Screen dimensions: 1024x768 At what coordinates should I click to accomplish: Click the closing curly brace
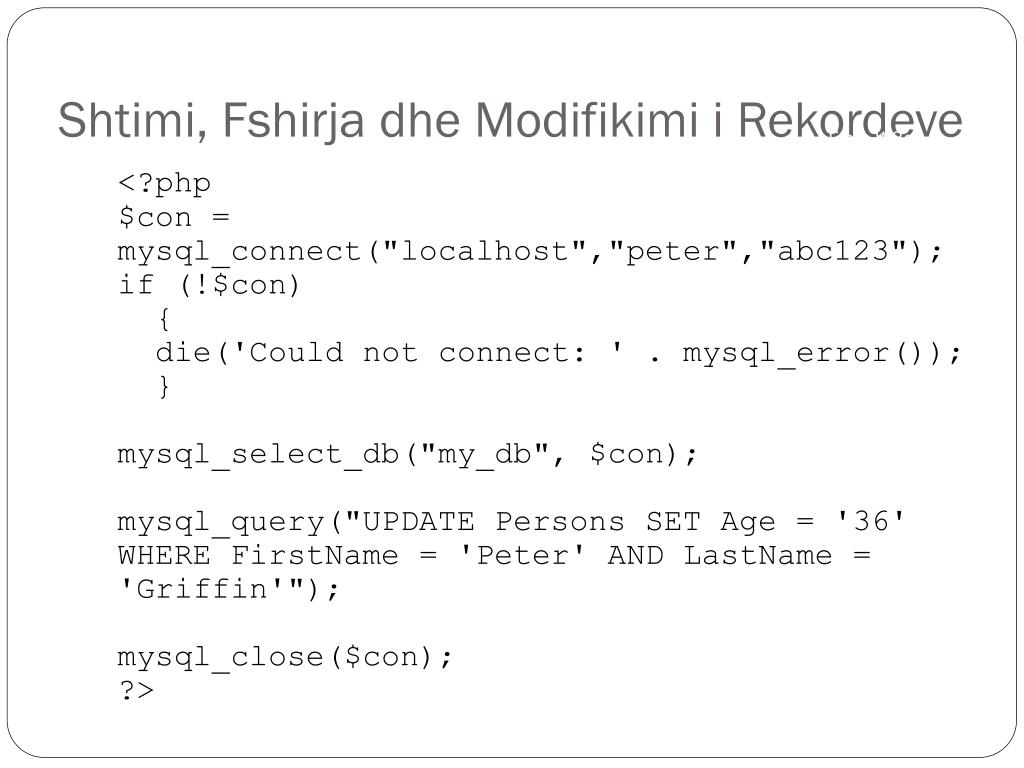[164, 387]
